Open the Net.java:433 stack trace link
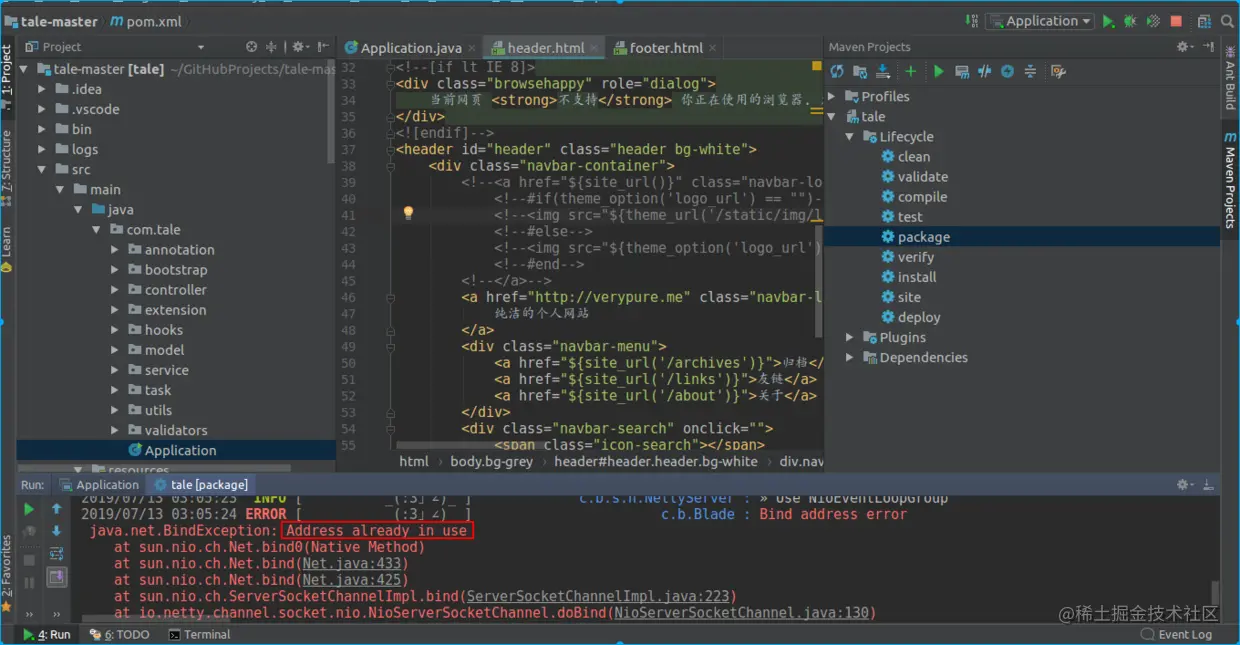Image resolution: width=1240 pixels, height=645 pixels. 352,564
